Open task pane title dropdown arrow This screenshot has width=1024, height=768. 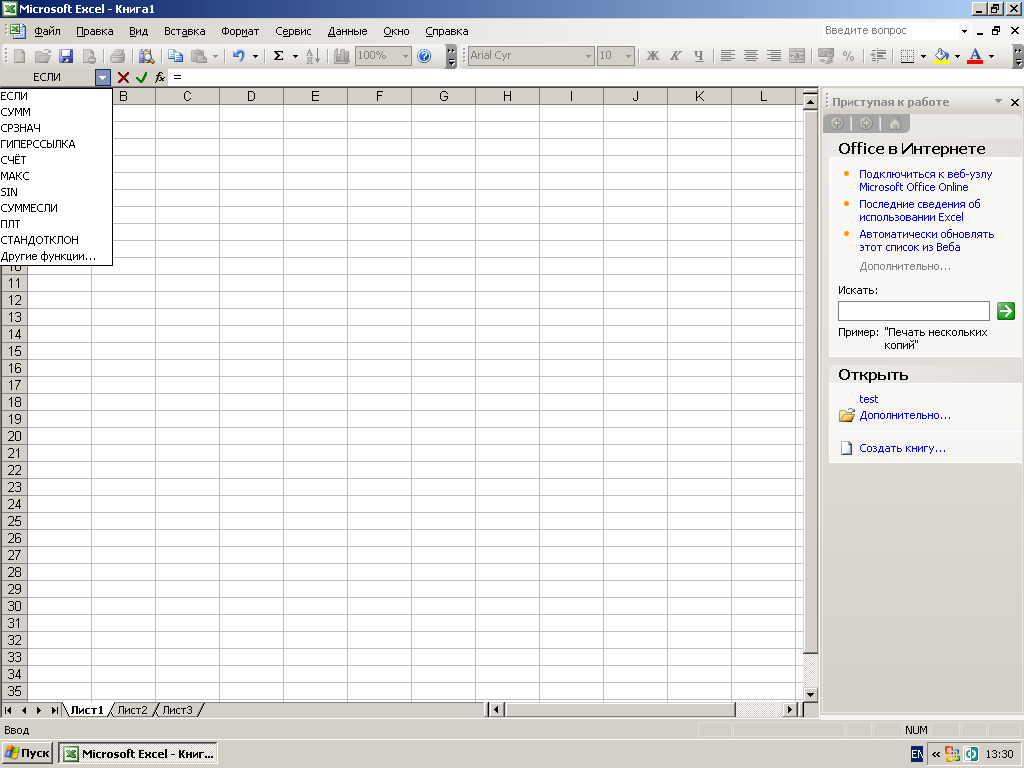pyautogui.click(x=998, y=101)
